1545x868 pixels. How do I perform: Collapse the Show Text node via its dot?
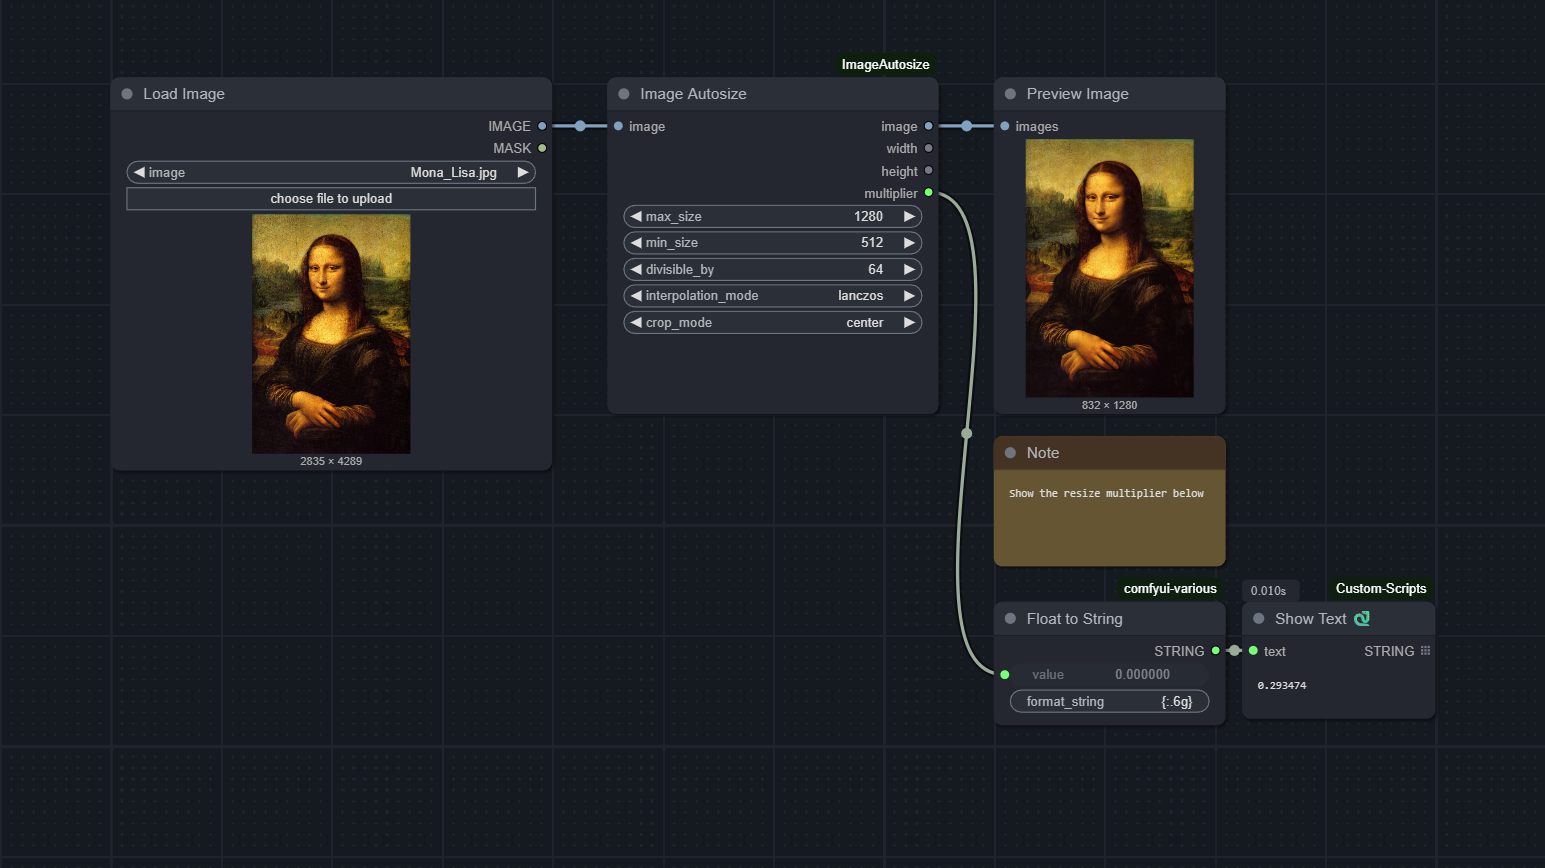click(x=1259, y=619)
